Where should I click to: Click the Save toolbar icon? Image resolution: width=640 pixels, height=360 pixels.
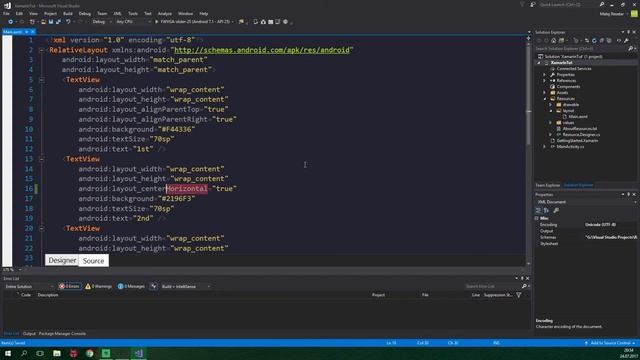[51, 22]
